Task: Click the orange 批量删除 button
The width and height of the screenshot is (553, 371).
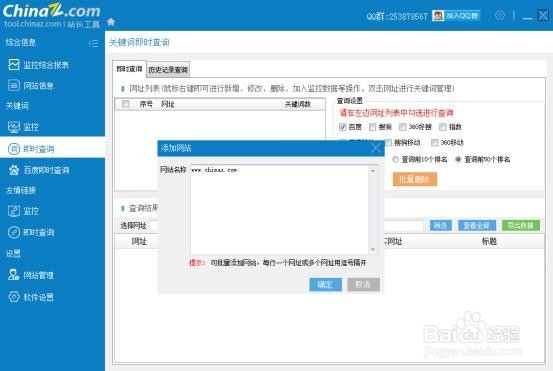Action: [x=415, y=180]
